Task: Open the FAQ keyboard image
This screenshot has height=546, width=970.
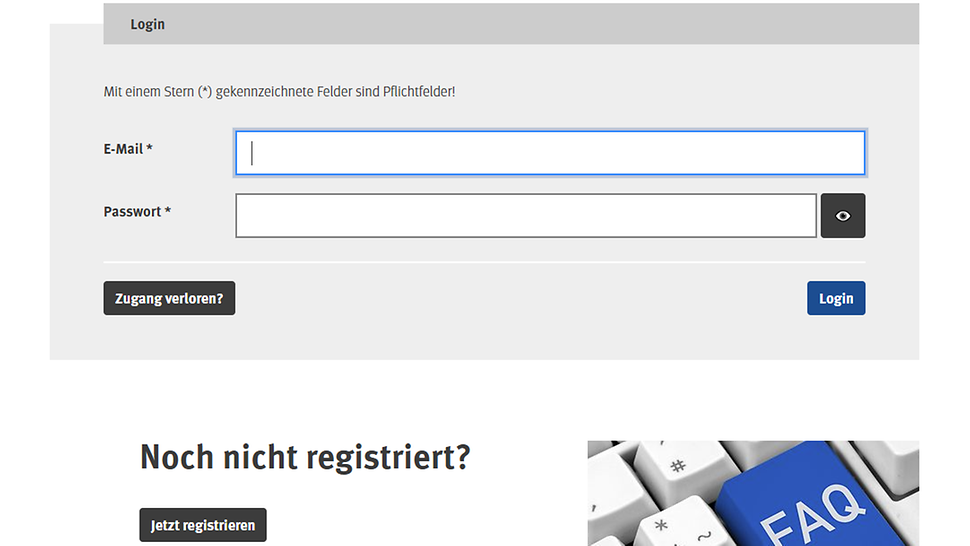Action: tap(752, 493)
